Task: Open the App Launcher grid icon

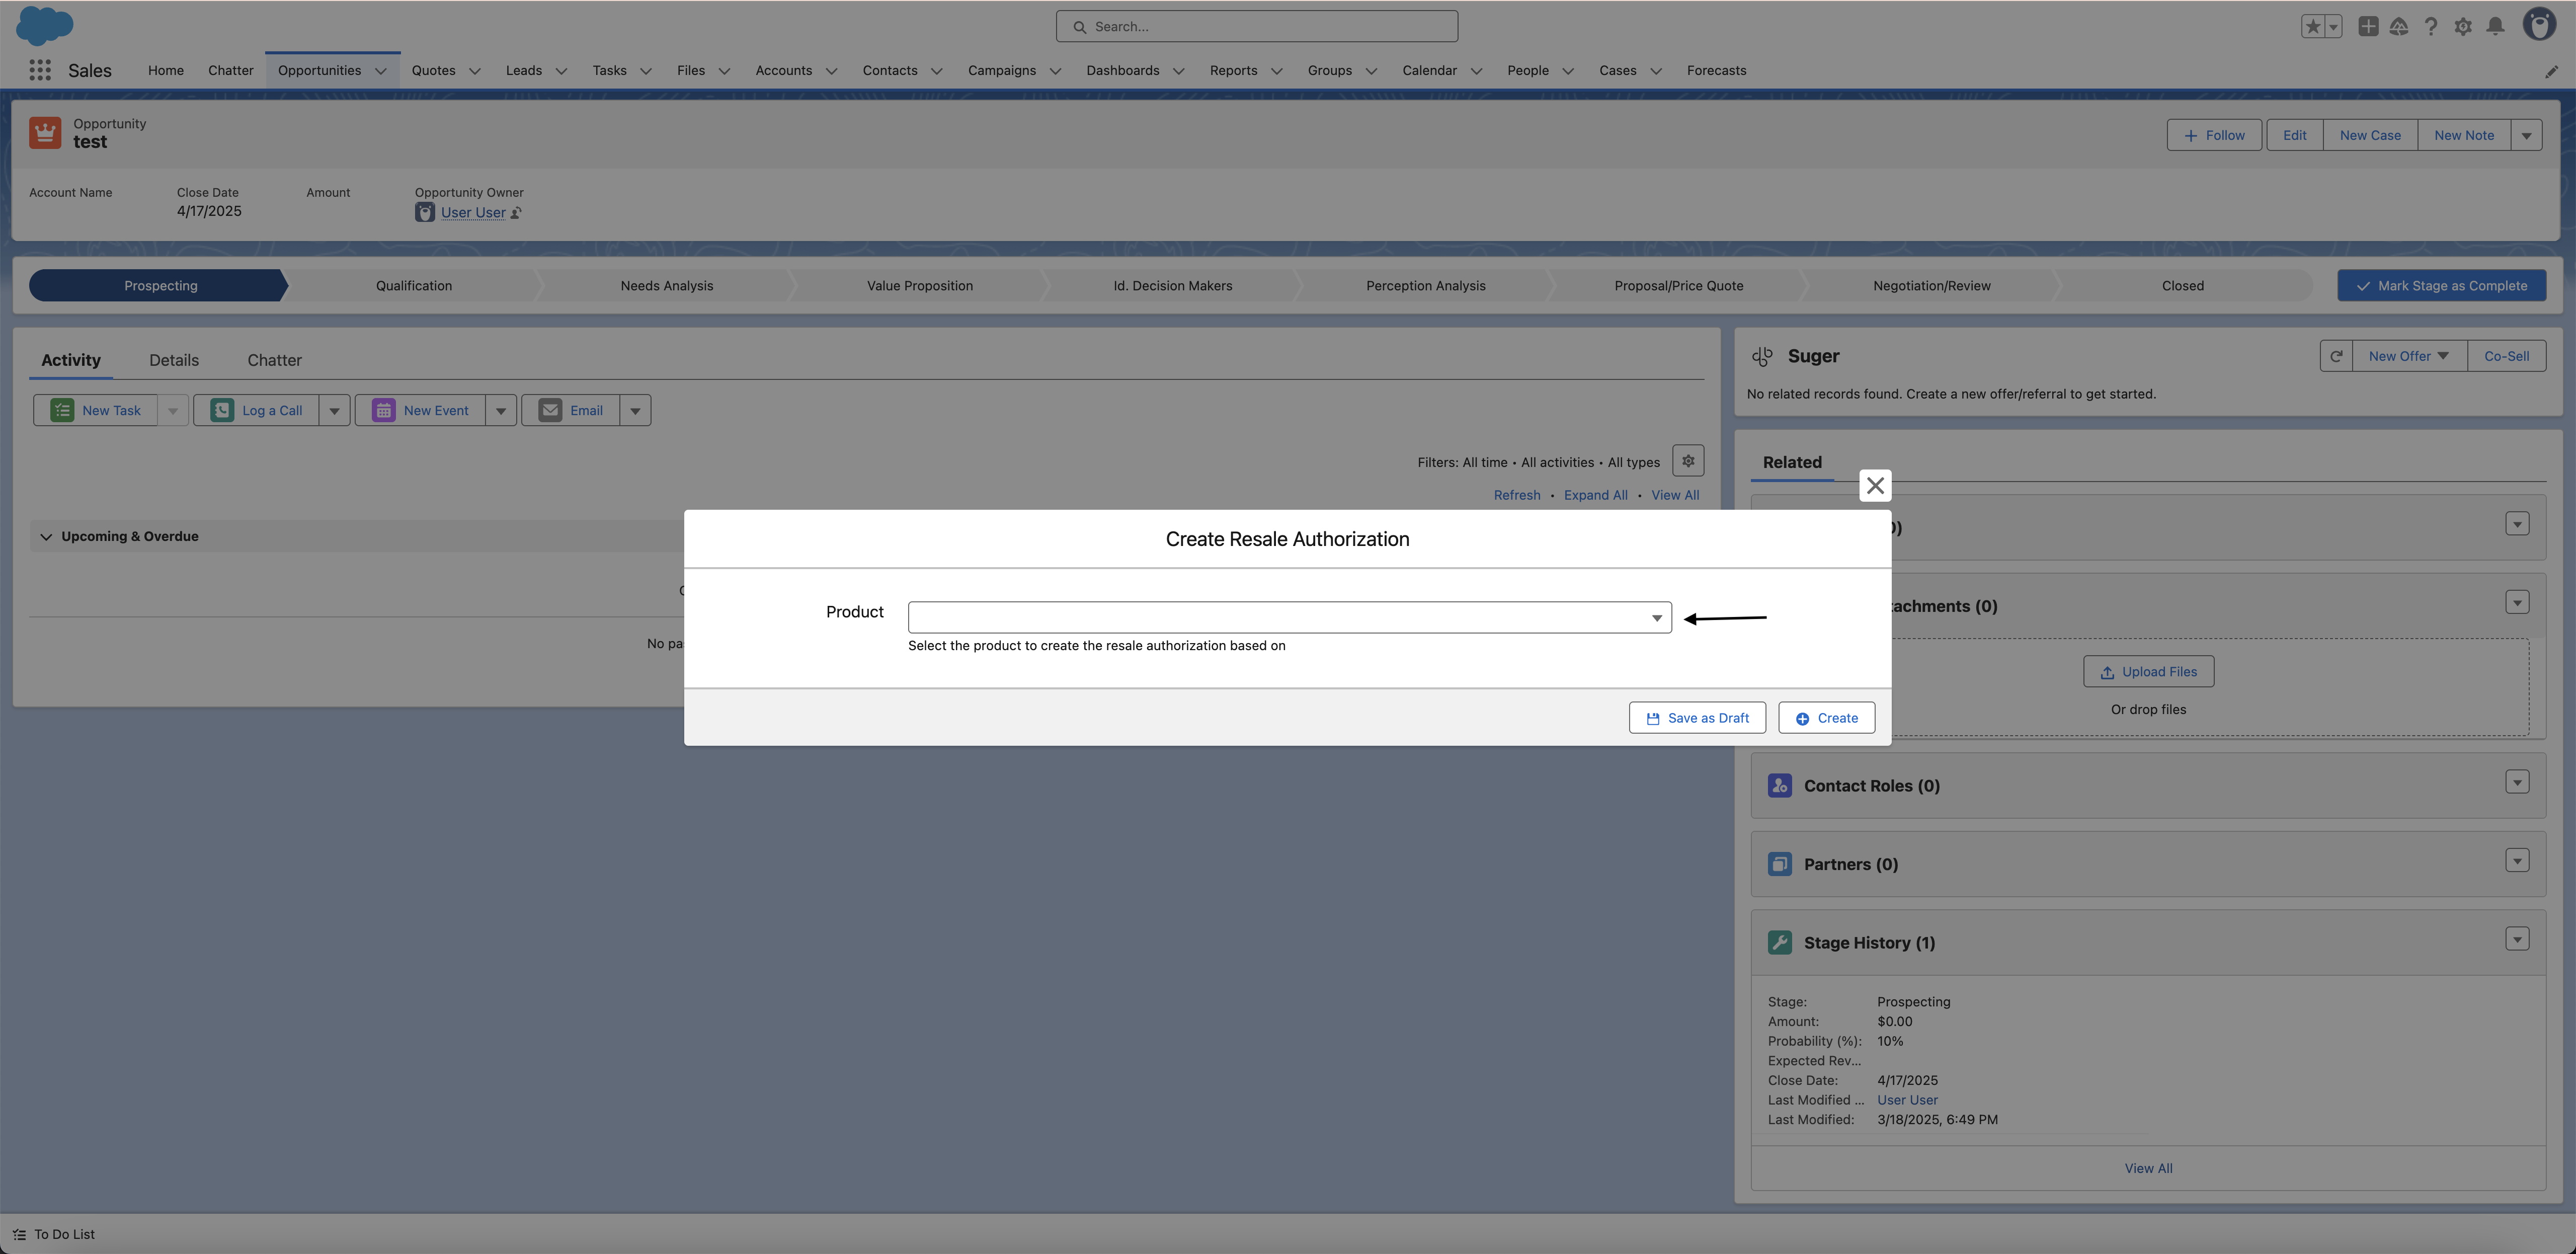Action: pos(40,70)
